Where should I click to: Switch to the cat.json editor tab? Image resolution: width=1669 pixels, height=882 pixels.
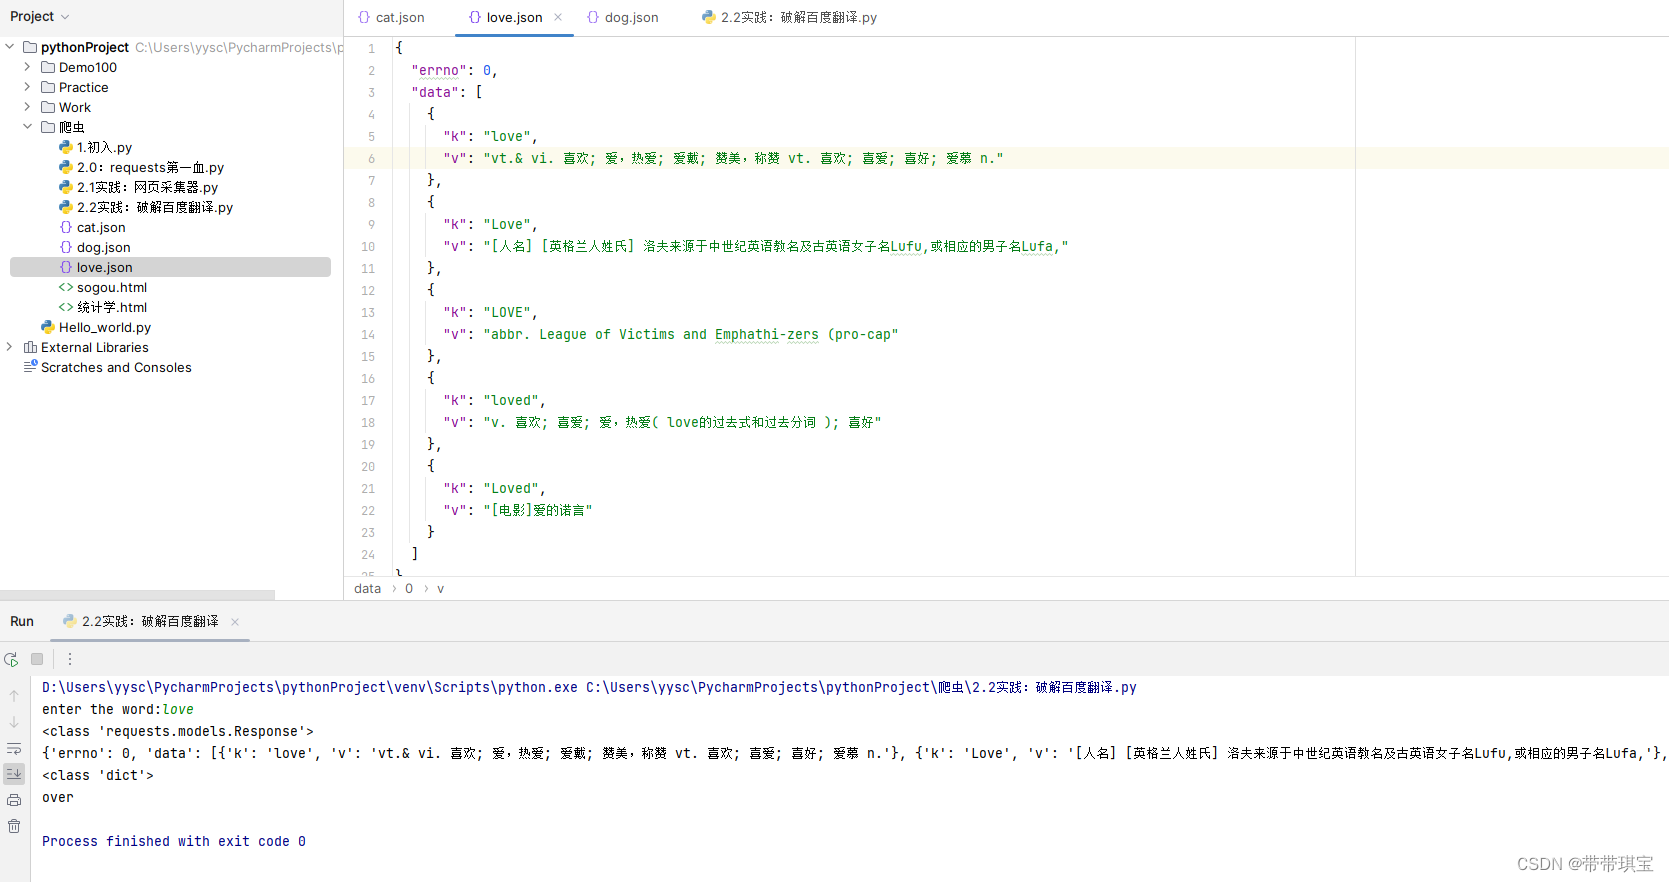click(392, 17)
